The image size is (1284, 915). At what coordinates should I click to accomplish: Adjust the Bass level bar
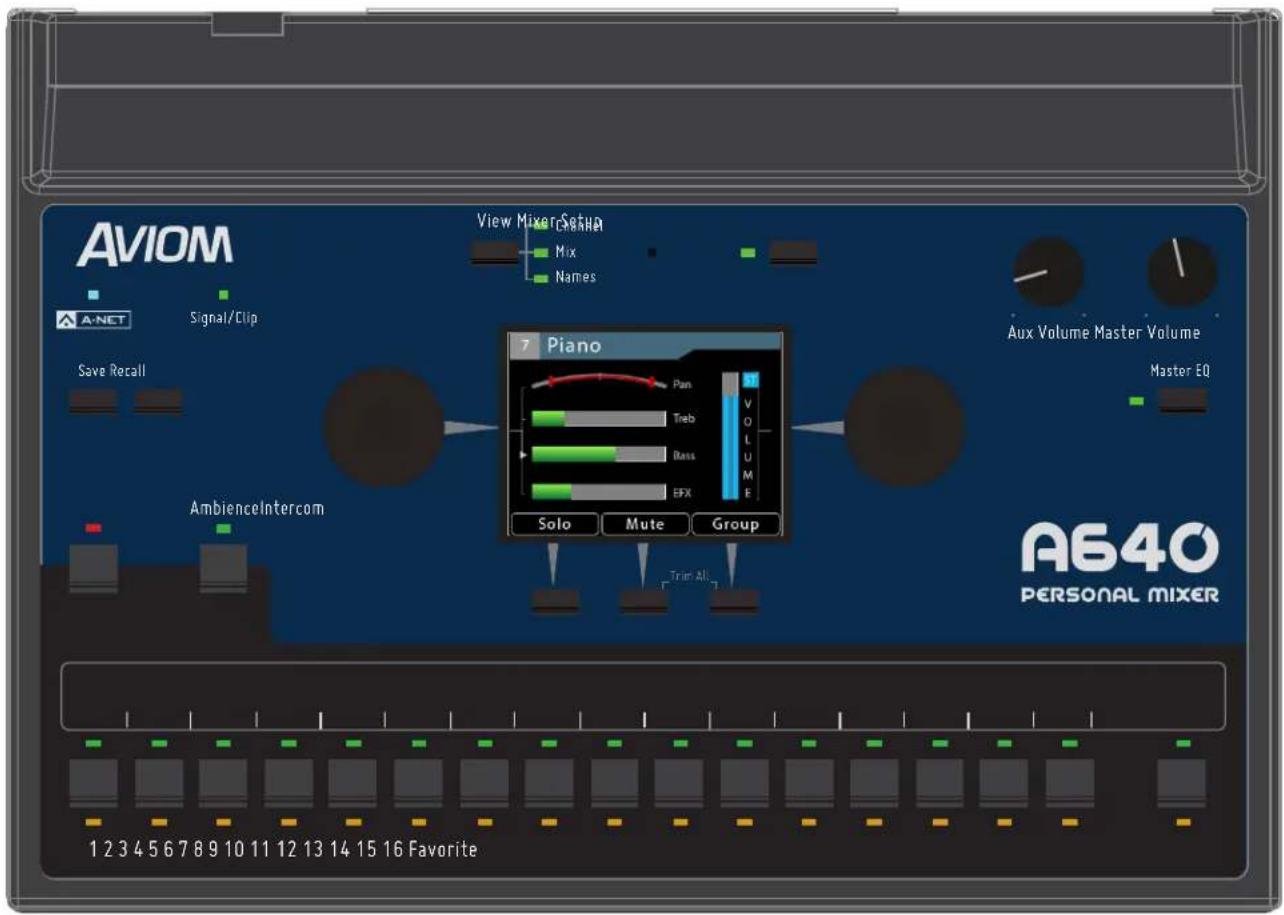coord(598,454)
